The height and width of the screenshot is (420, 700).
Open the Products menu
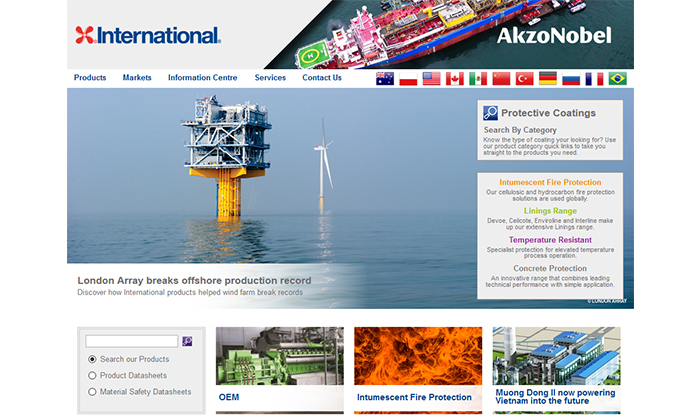point(90,78)
